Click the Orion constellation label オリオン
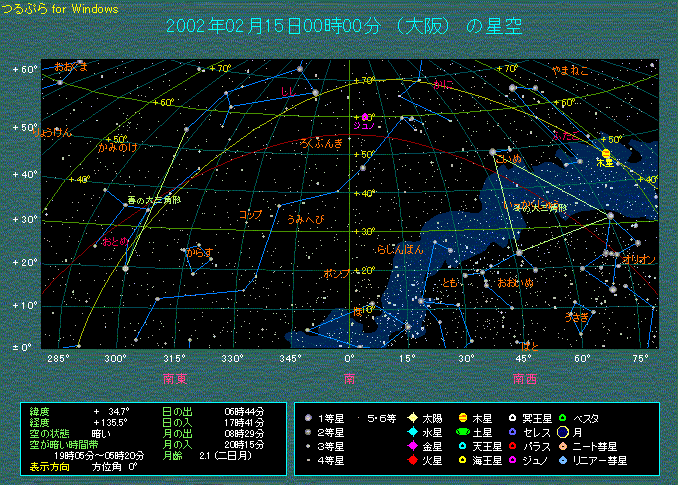 click(x=640, y=259)
